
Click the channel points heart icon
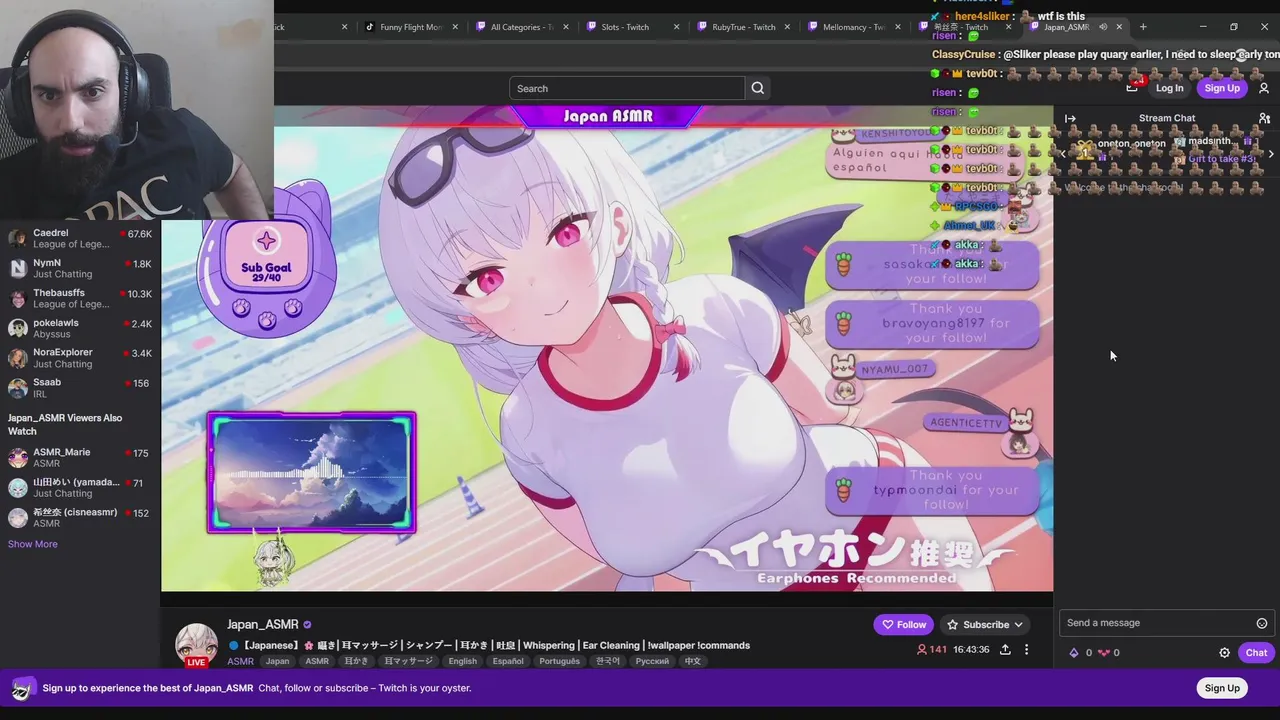pos(1103,653)
